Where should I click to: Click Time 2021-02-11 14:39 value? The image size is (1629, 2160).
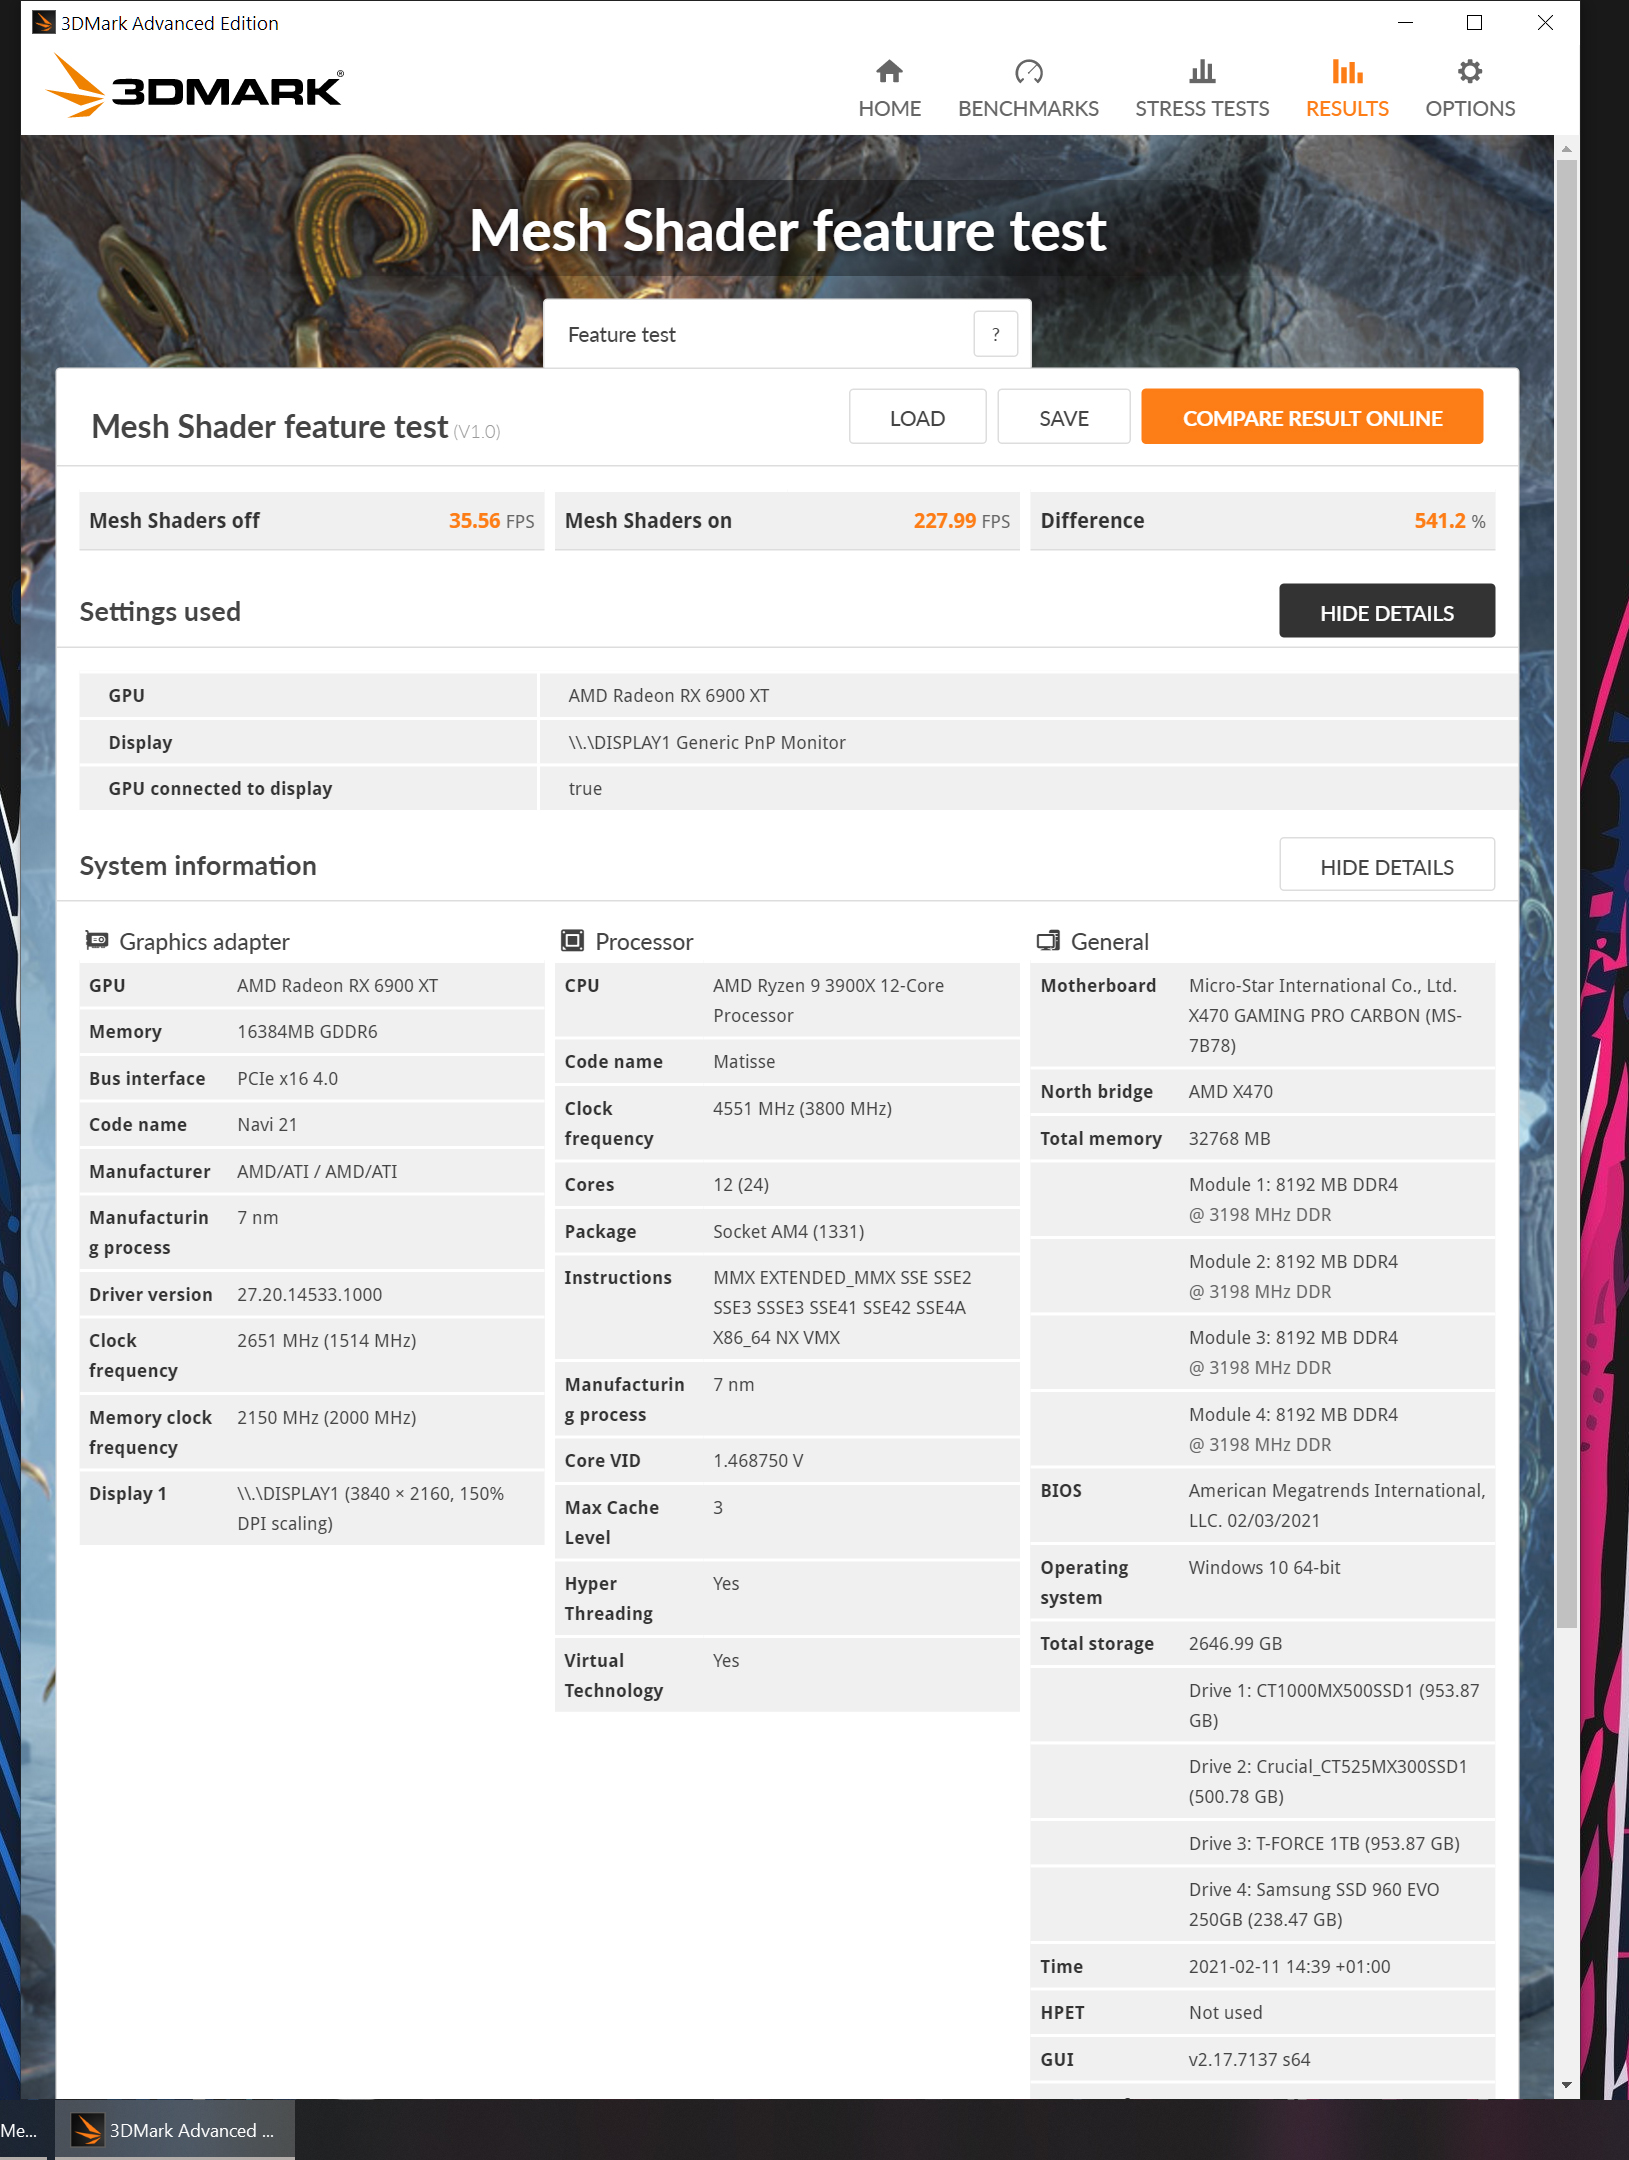(x=1289, y=1966)
